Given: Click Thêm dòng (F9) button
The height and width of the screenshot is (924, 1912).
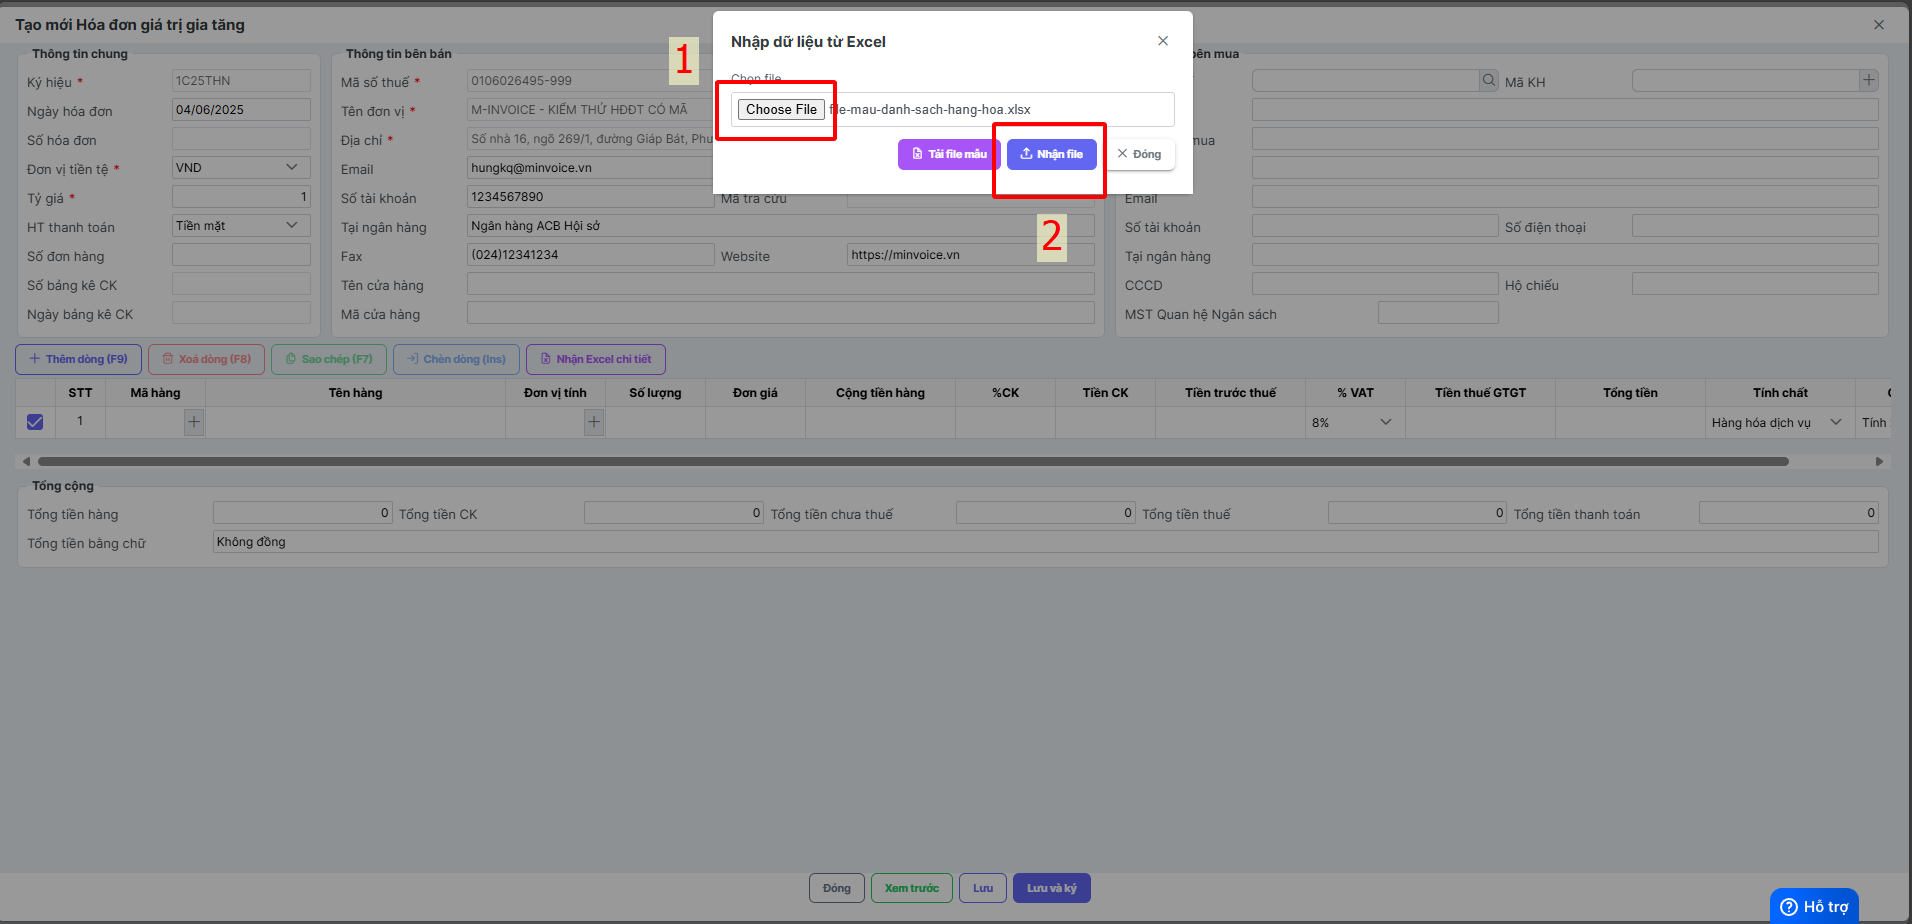Looking at the screenshot, I should click(x=78, y=359).
